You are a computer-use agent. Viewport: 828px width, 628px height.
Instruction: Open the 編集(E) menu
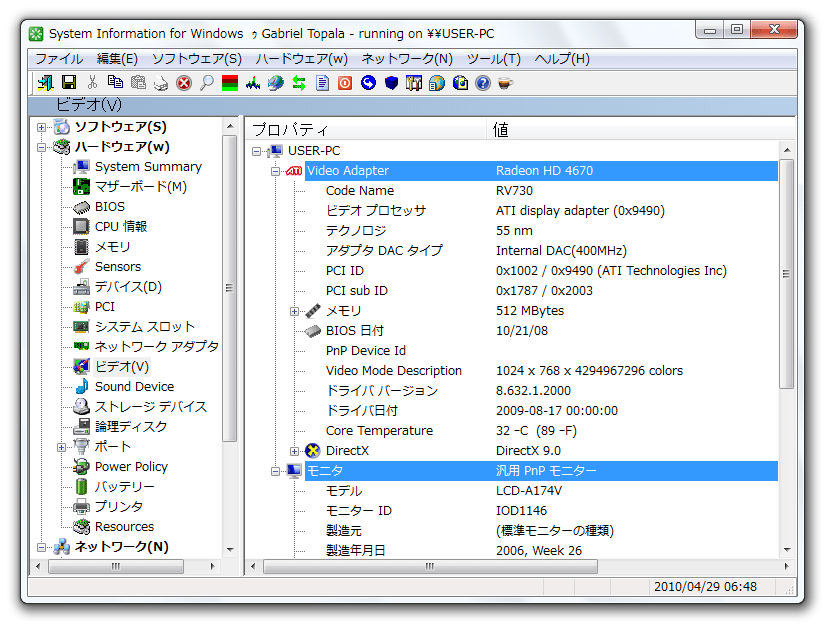coord(117,59)
